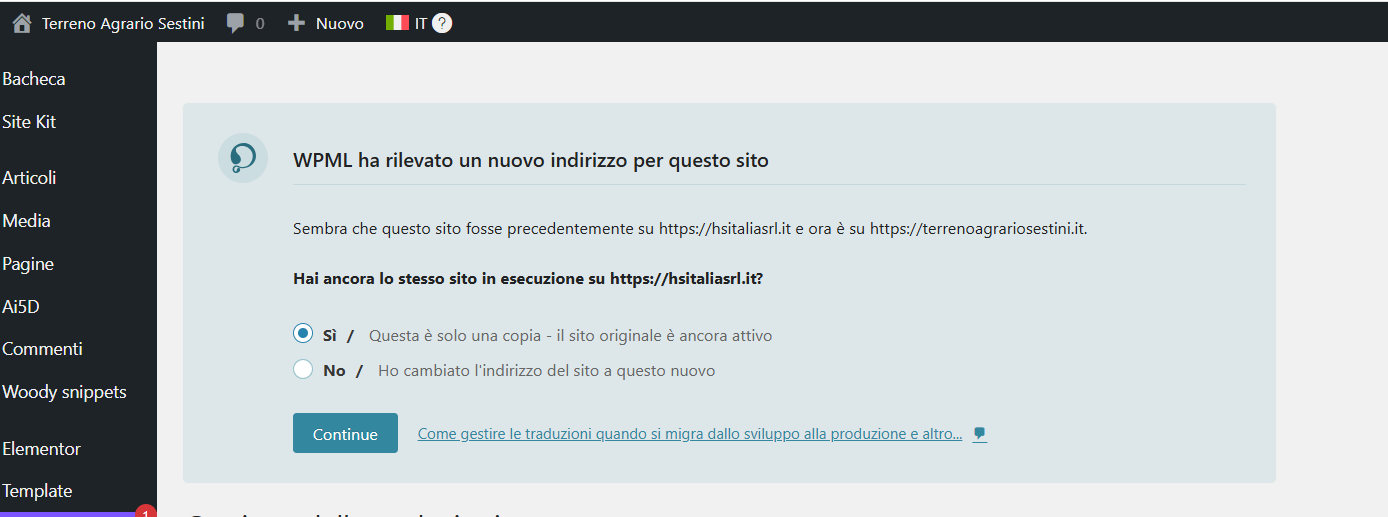Click the sentence starting Sembra che questo sito
Viewport: 1388px width, 517px height.
pyautogui.click(x=690, y=229)
